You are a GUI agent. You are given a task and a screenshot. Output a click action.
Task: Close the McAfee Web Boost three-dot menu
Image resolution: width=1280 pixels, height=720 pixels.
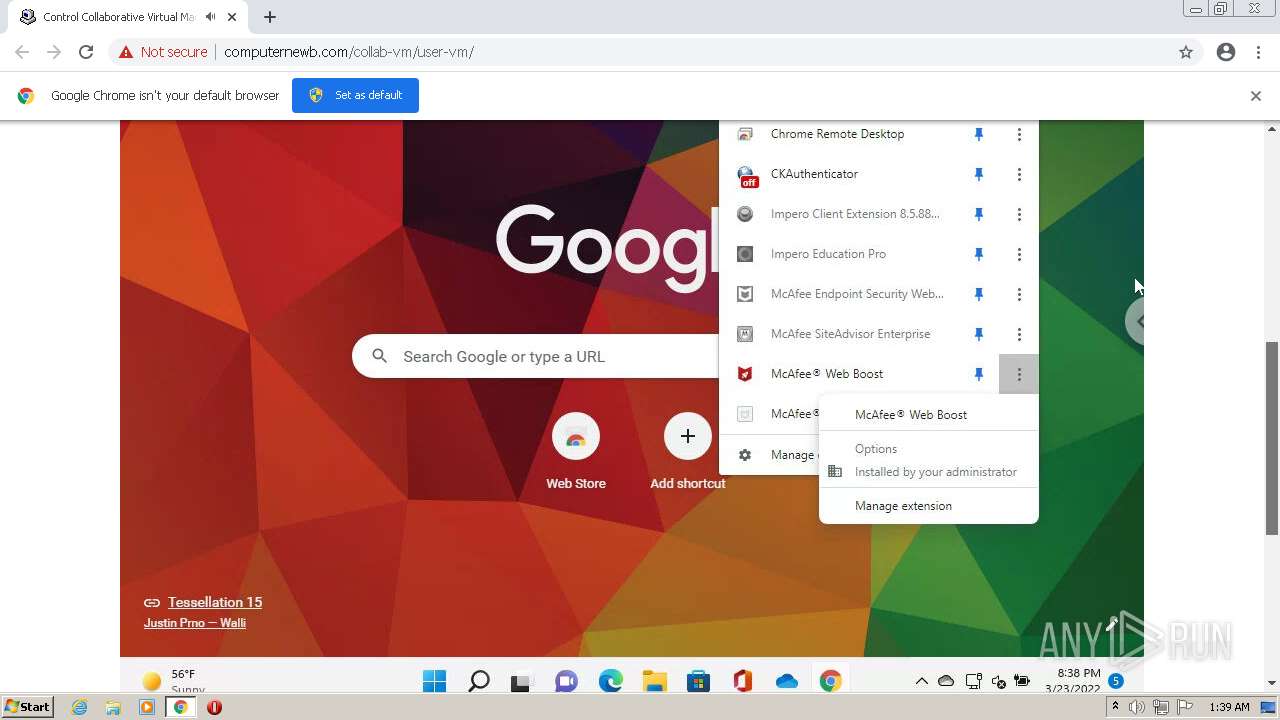click(x=1019, y=374)
